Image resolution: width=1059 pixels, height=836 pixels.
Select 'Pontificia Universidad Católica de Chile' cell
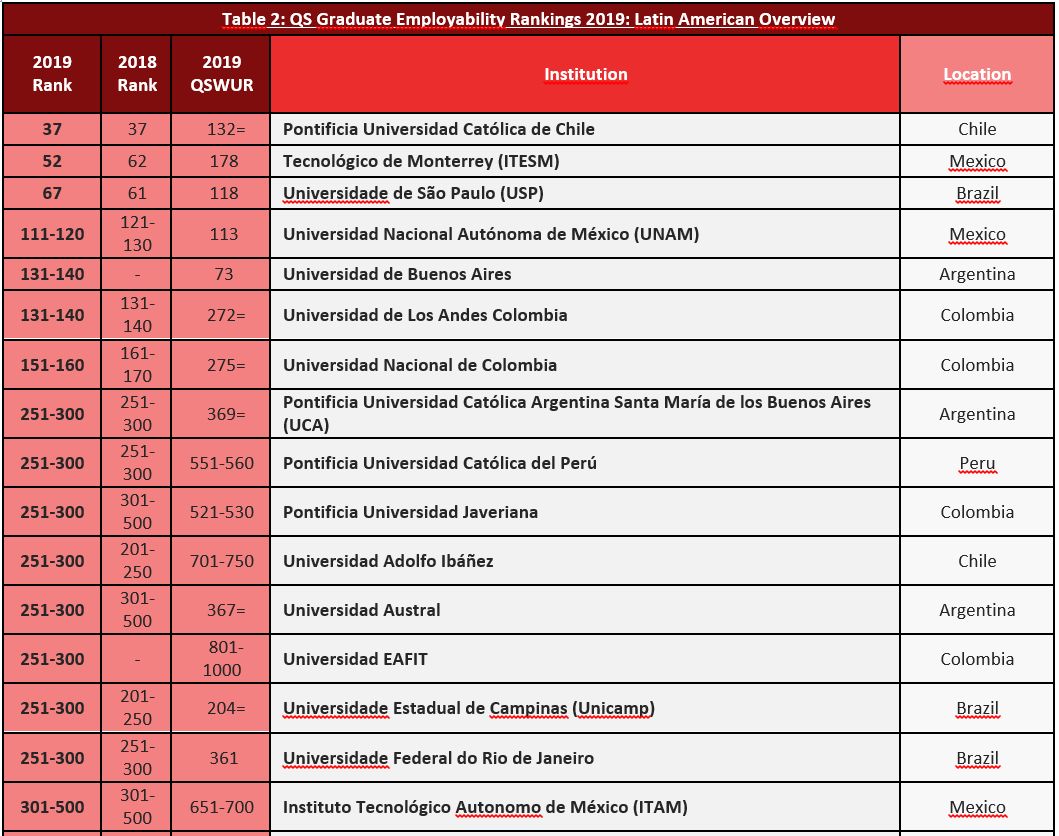tap(585, 129)
